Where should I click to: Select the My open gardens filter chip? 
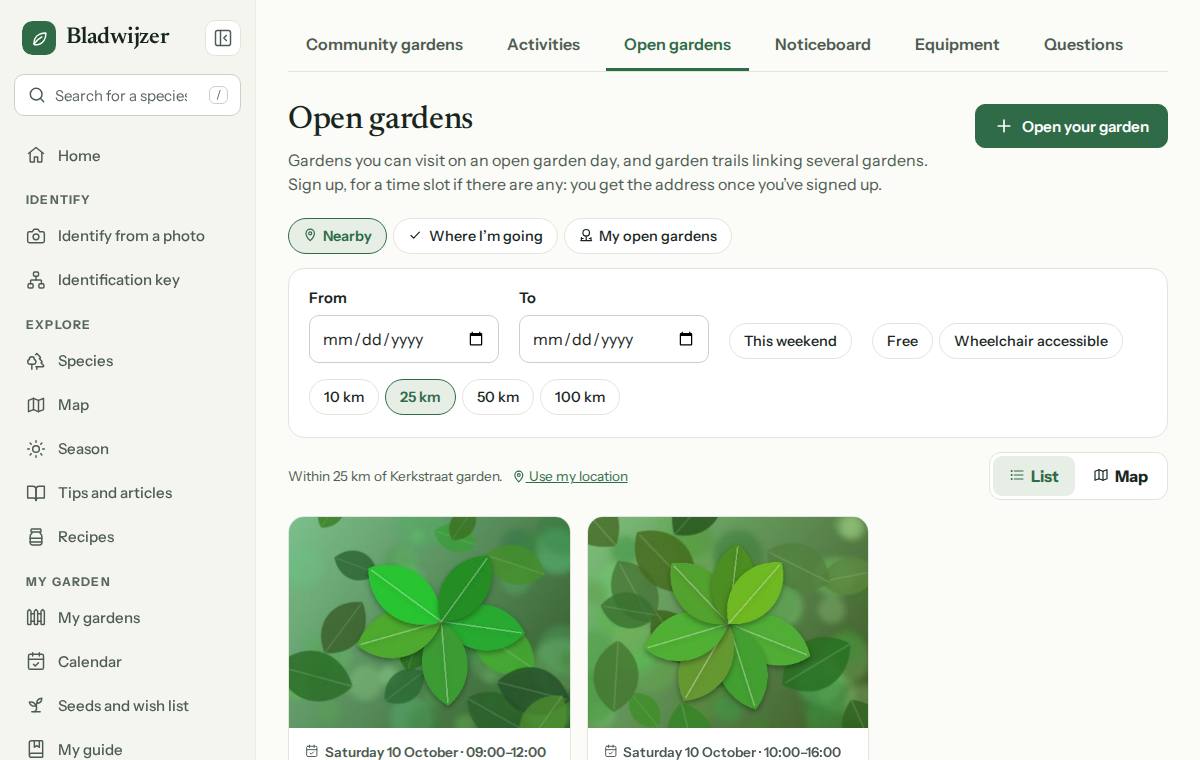(648, 236)
